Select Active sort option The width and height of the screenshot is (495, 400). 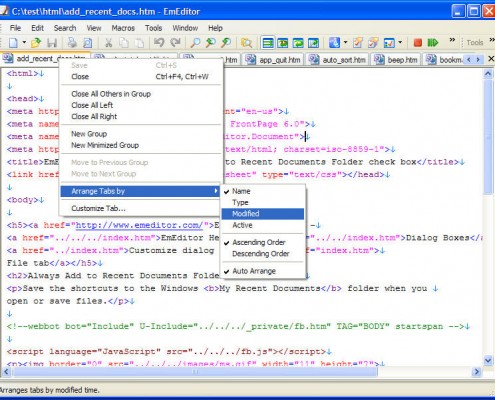tap(263, 225)
